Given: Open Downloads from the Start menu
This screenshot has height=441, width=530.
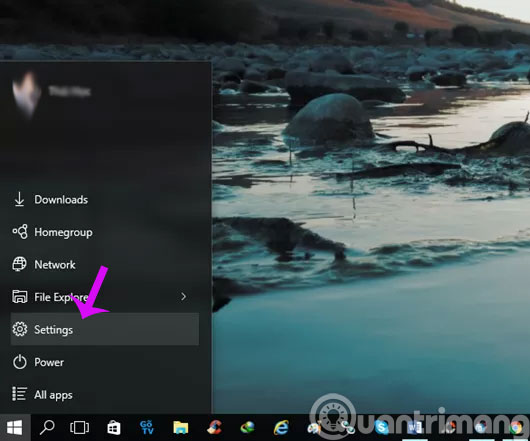Looking at the screenshot, I should coord(104,200).
